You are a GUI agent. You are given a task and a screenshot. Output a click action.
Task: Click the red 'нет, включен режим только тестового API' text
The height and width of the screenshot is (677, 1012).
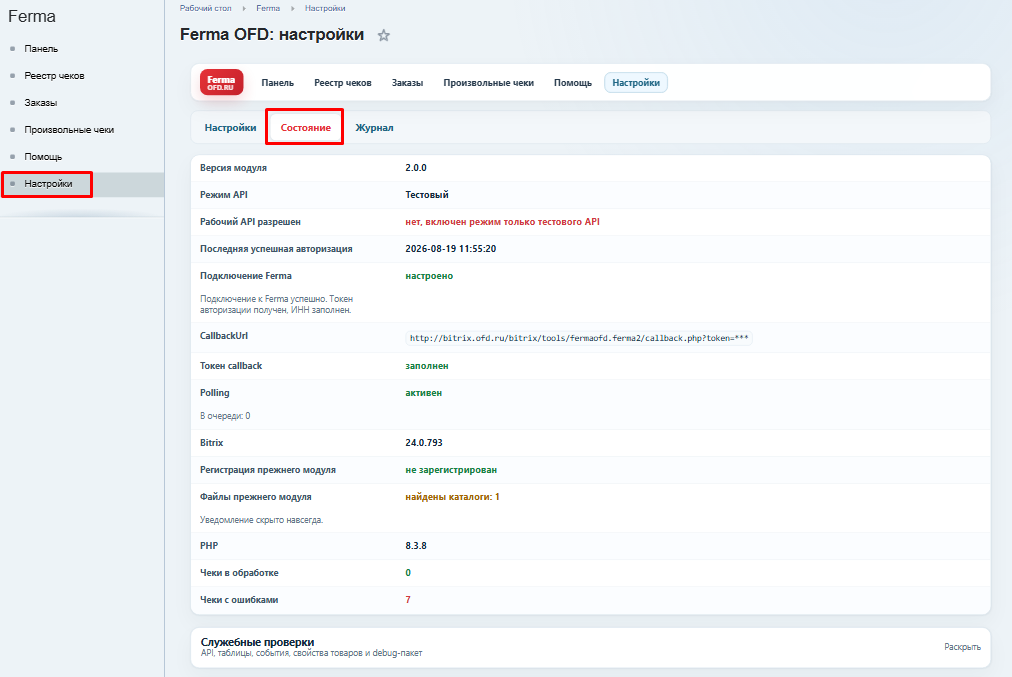coord(502,222)
